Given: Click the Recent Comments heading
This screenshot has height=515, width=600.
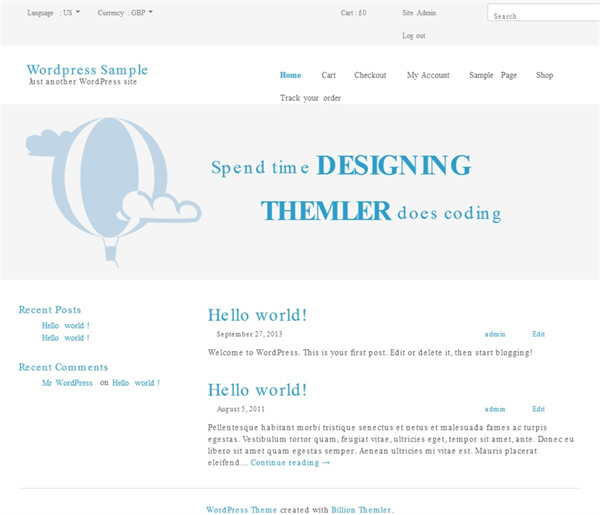Looking at the screenshot, I should (x=63, y=367).
